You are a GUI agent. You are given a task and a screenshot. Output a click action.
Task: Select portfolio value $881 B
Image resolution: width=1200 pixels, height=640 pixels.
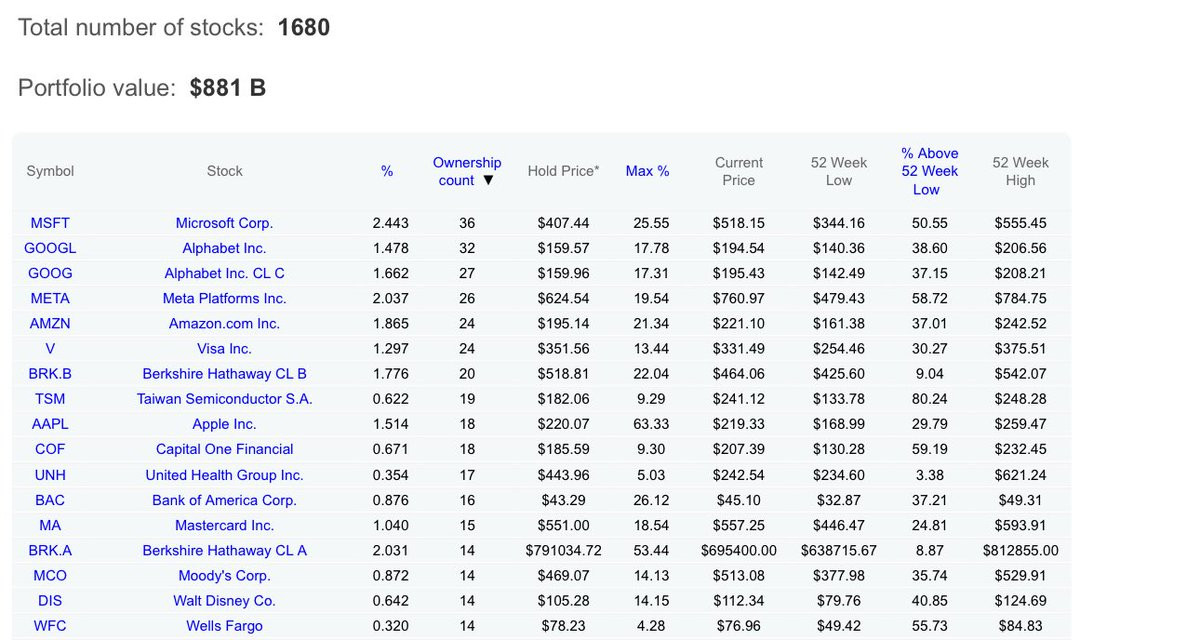[x=228, y=88]
